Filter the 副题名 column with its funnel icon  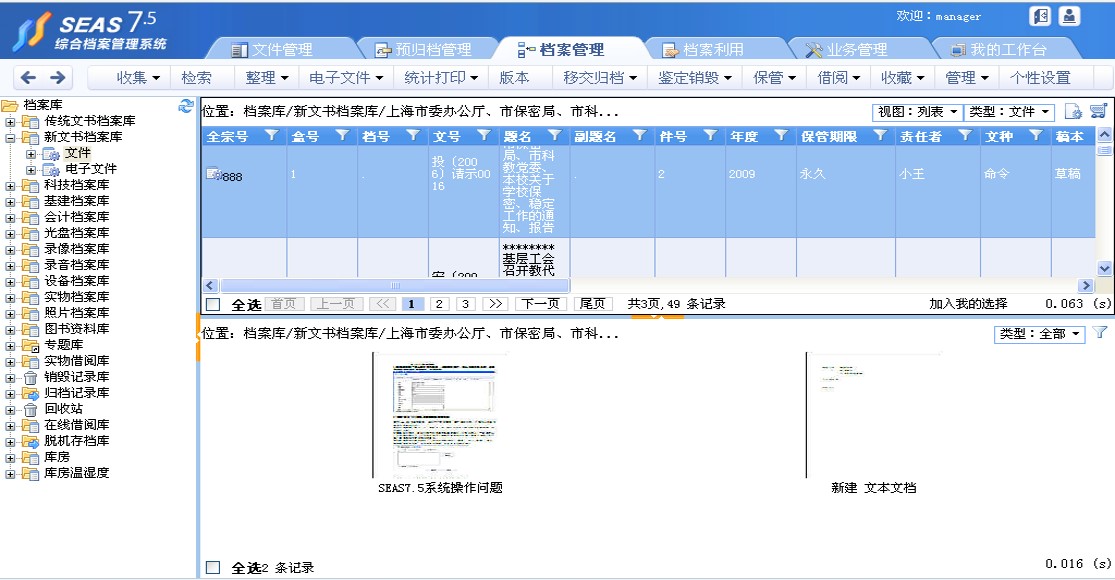(x=639, y=135)
